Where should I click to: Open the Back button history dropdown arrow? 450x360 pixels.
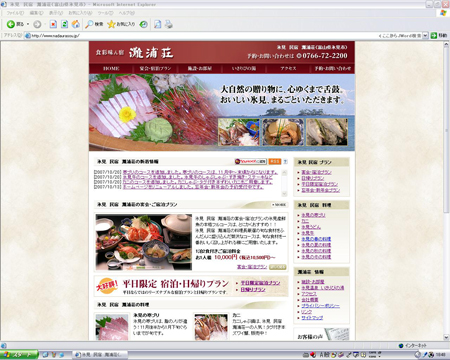coord(28,24)
